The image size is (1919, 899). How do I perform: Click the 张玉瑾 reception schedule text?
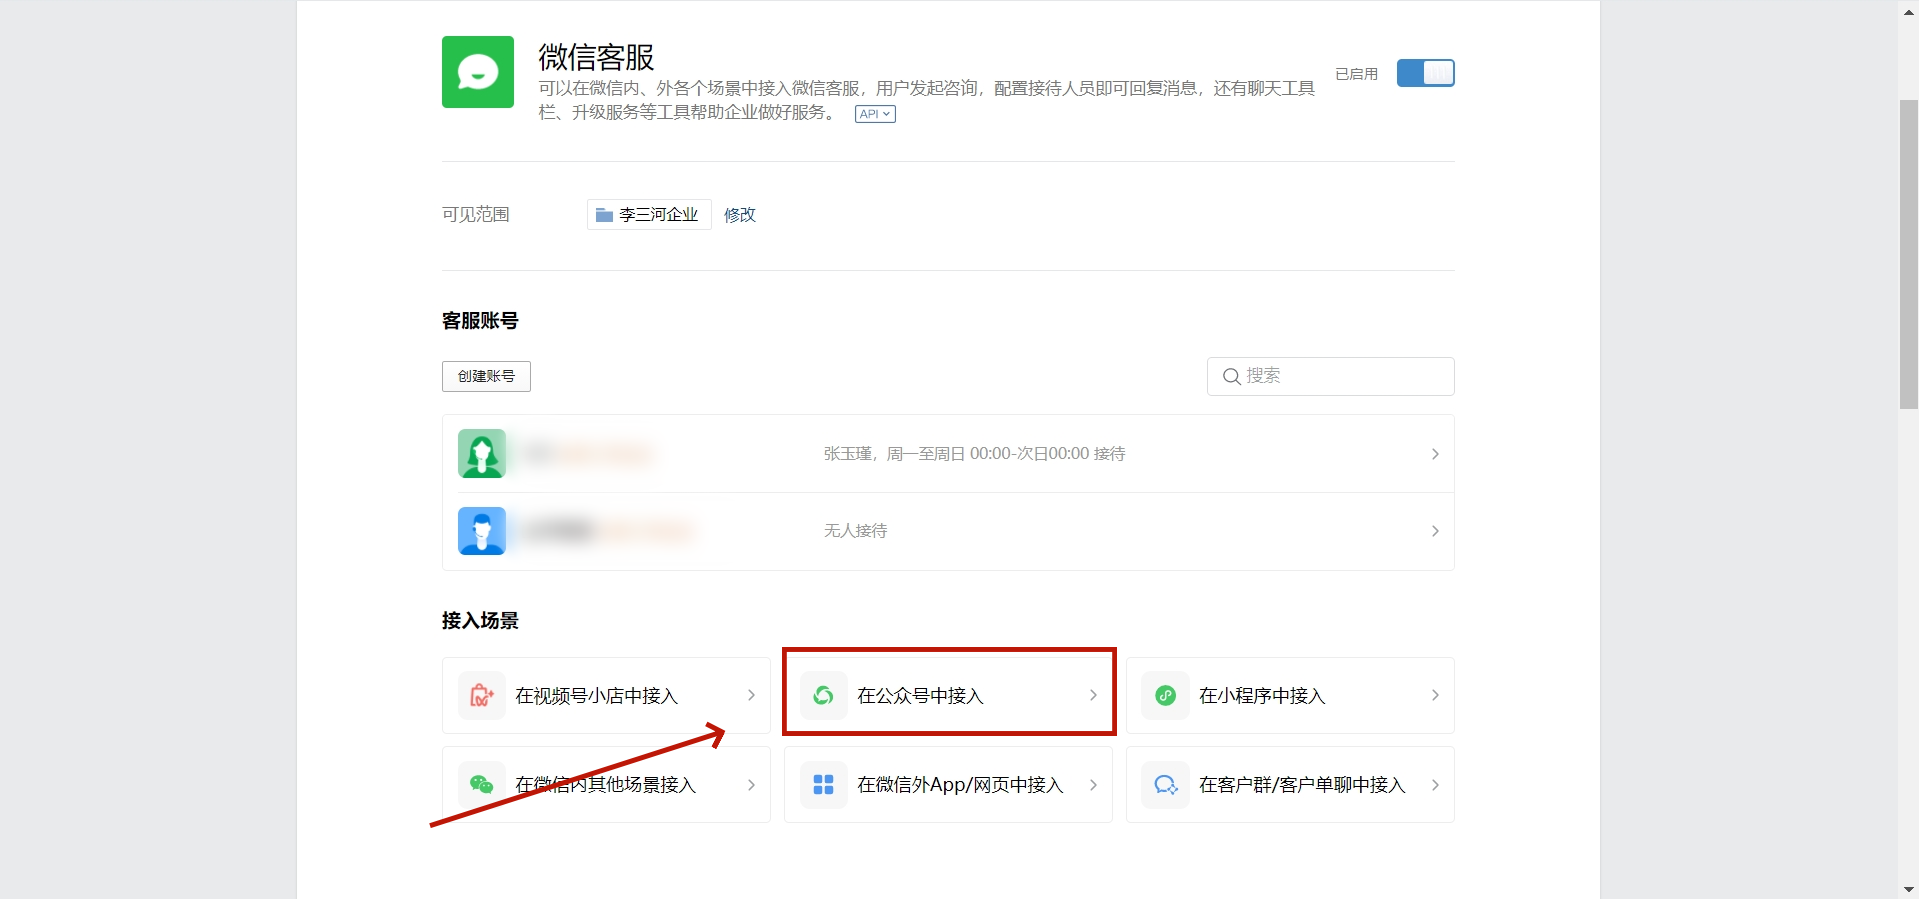point(975,454)
